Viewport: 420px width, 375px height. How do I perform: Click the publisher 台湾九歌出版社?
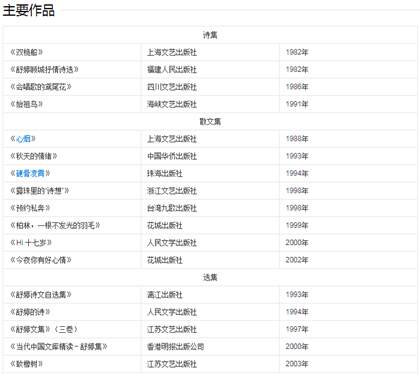[x=172, y=208]
